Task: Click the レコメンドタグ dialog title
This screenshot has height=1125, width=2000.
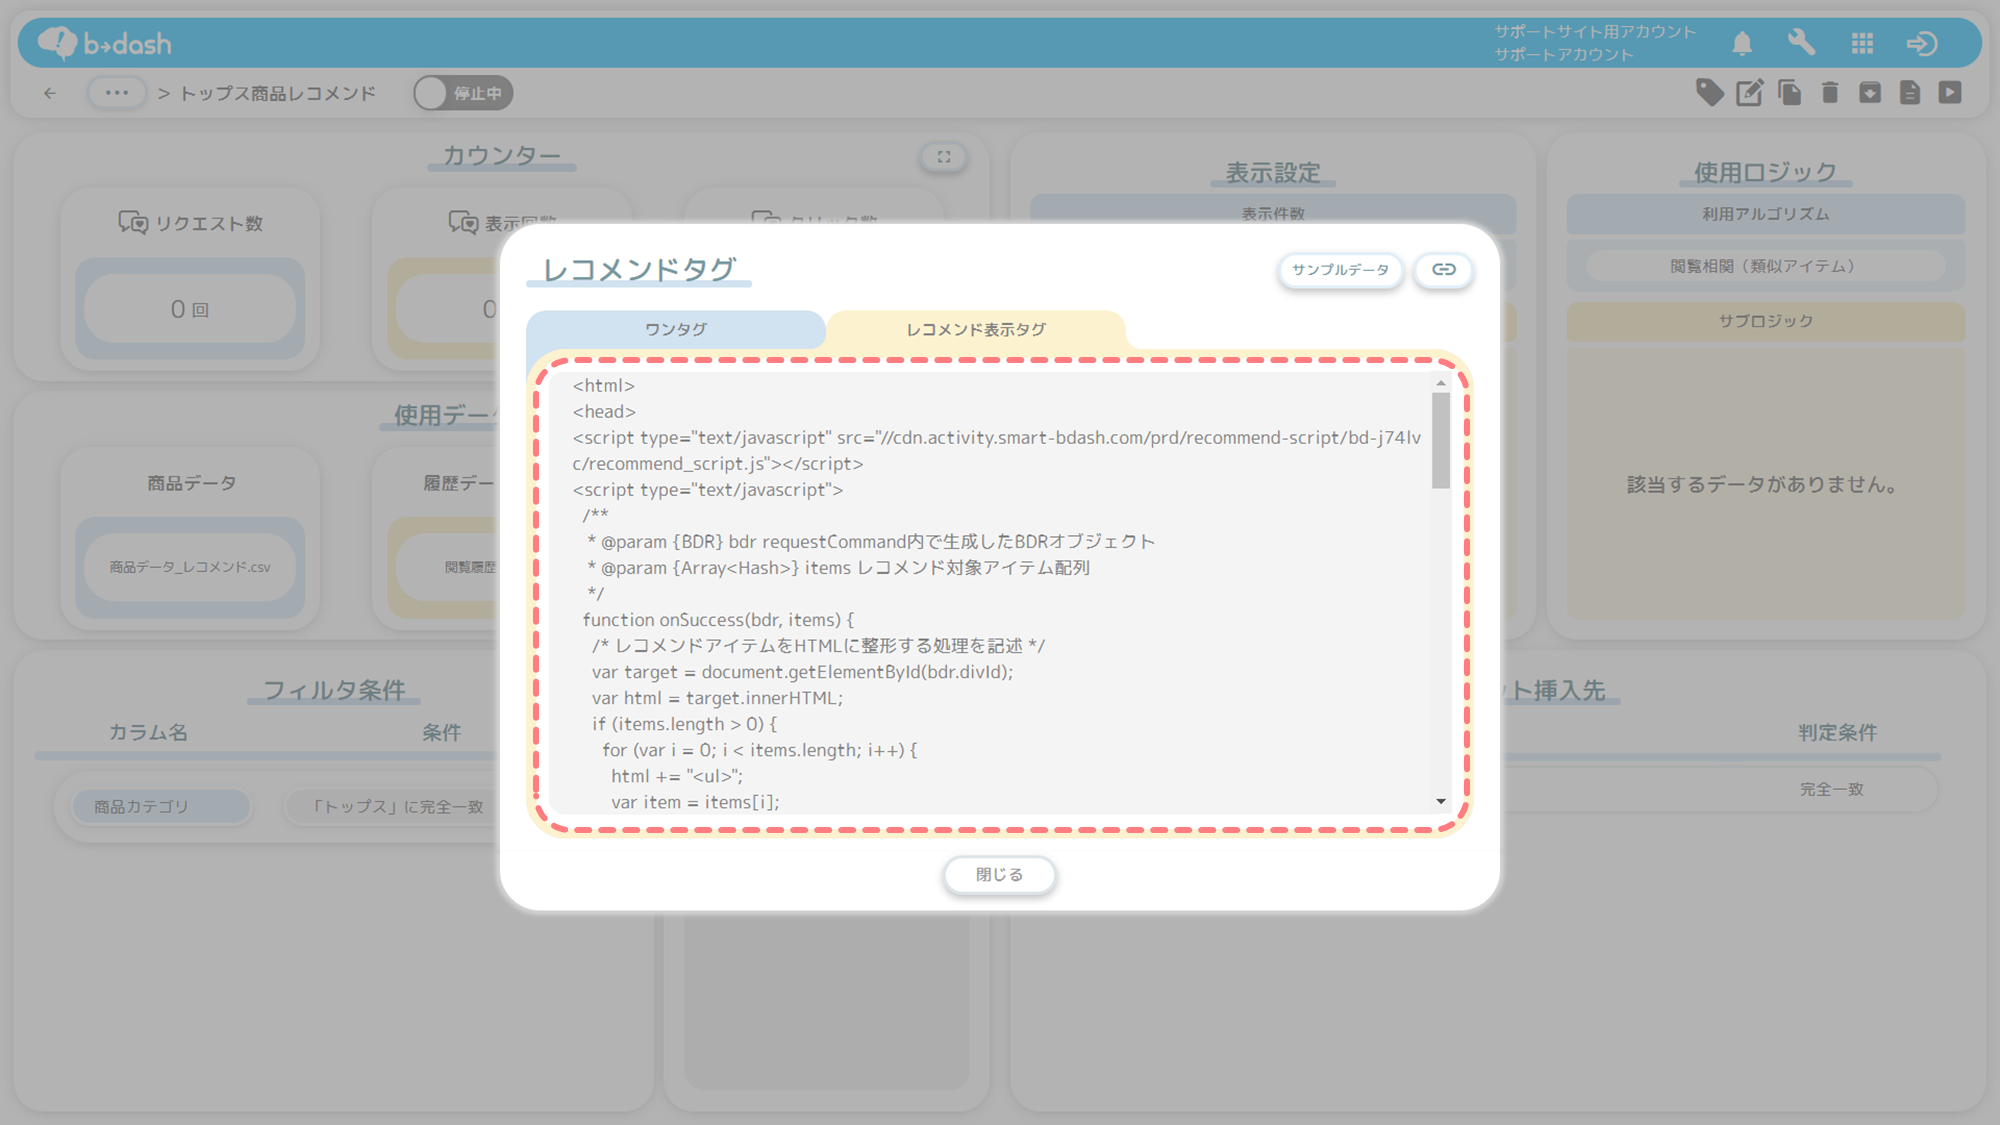Action: [639, 269]
